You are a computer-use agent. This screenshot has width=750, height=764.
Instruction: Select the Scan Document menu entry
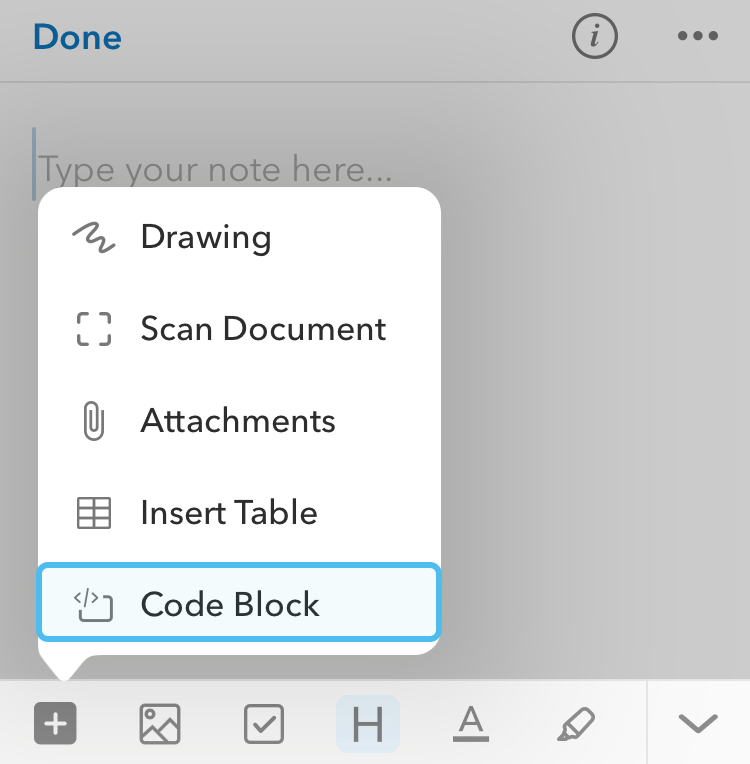pos(263,329)
